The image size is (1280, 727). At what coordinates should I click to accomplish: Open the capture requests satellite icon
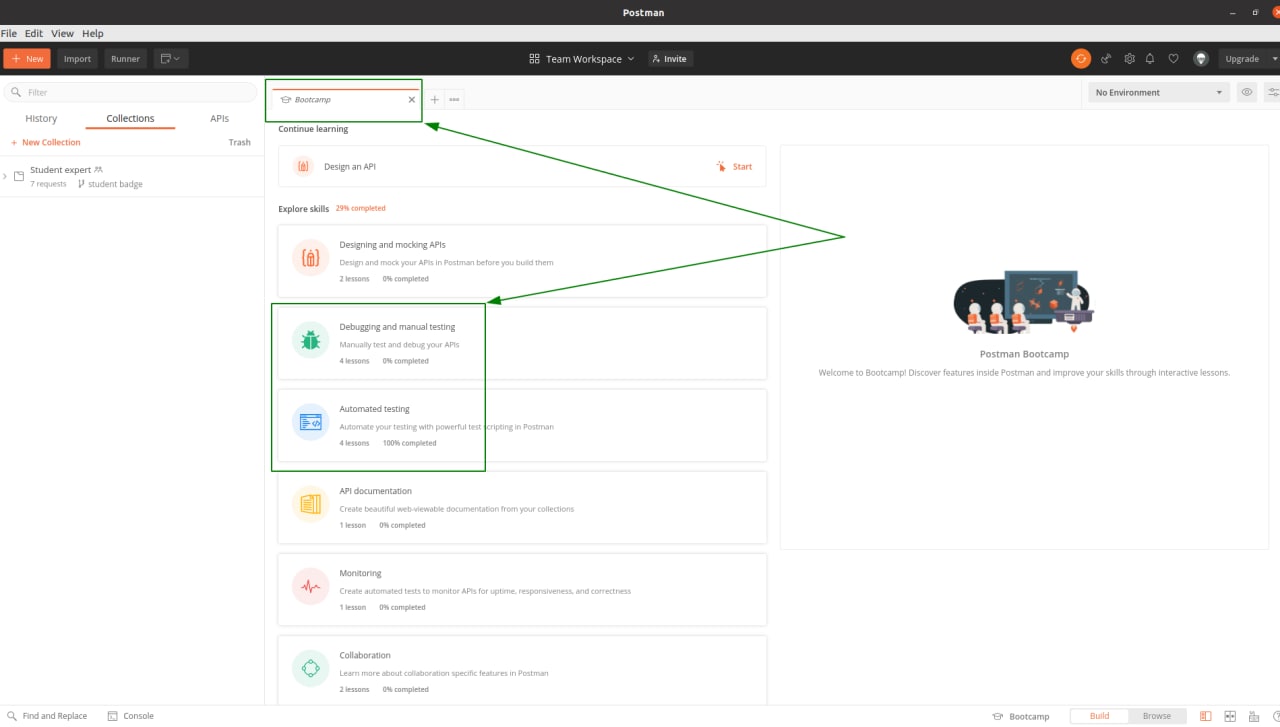[1106, 59]
